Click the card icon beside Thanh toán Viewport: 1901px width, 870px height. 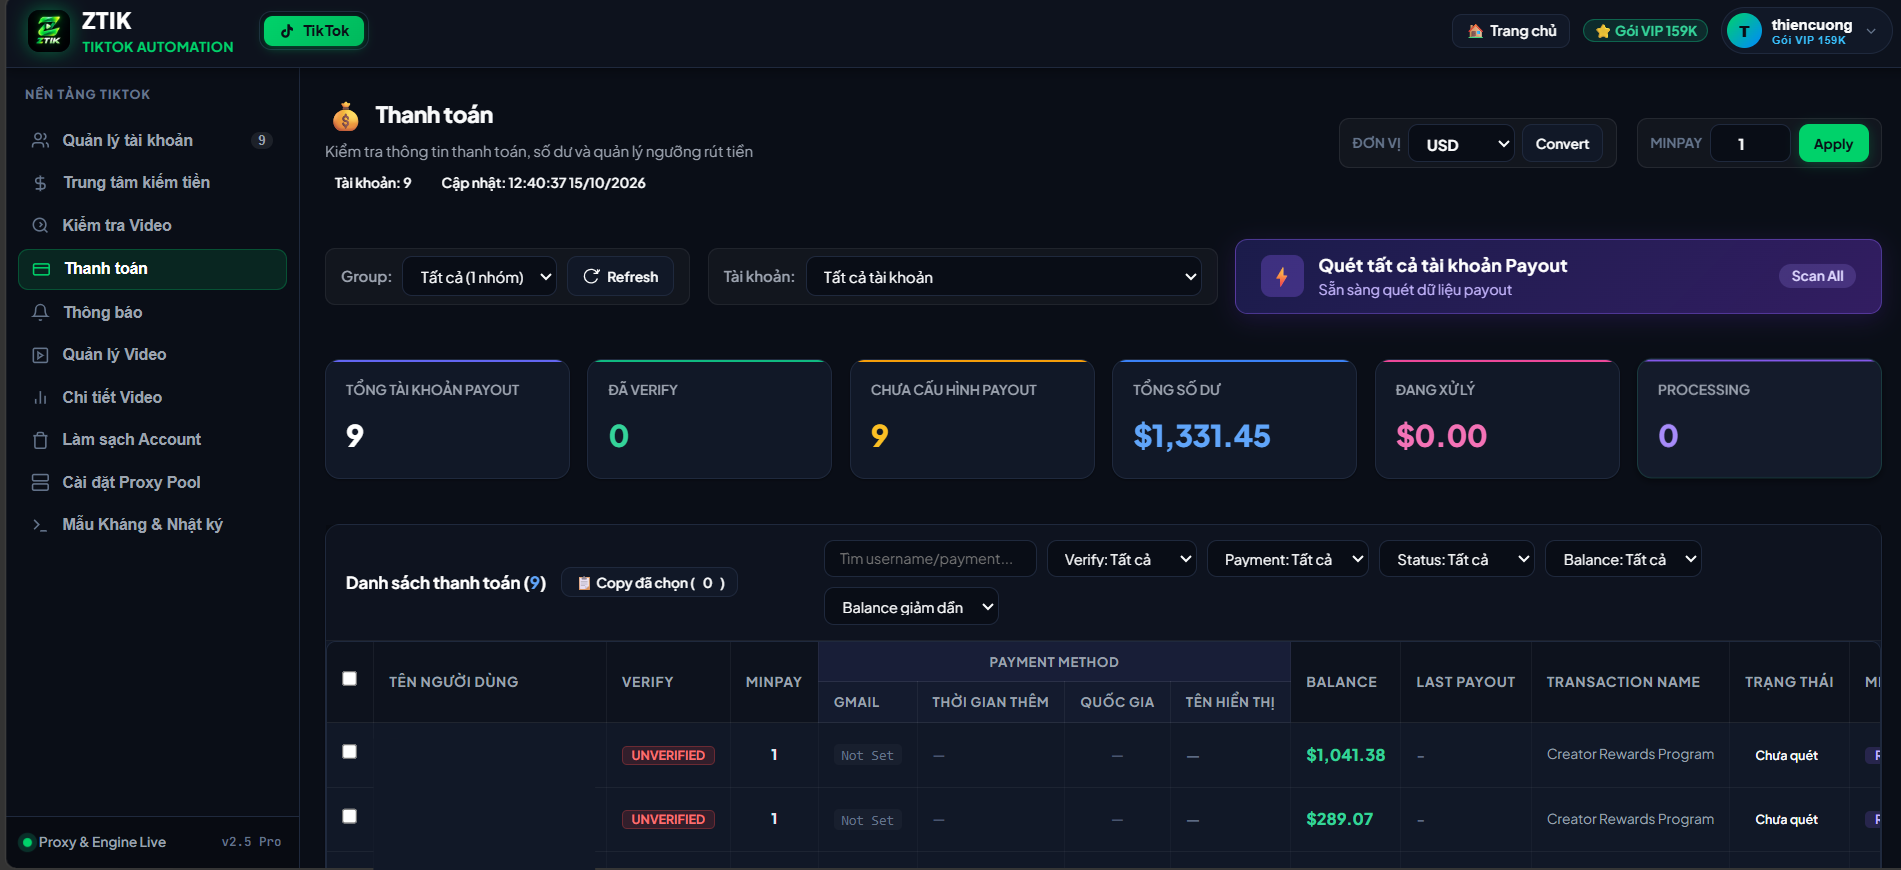coord(41,269)
